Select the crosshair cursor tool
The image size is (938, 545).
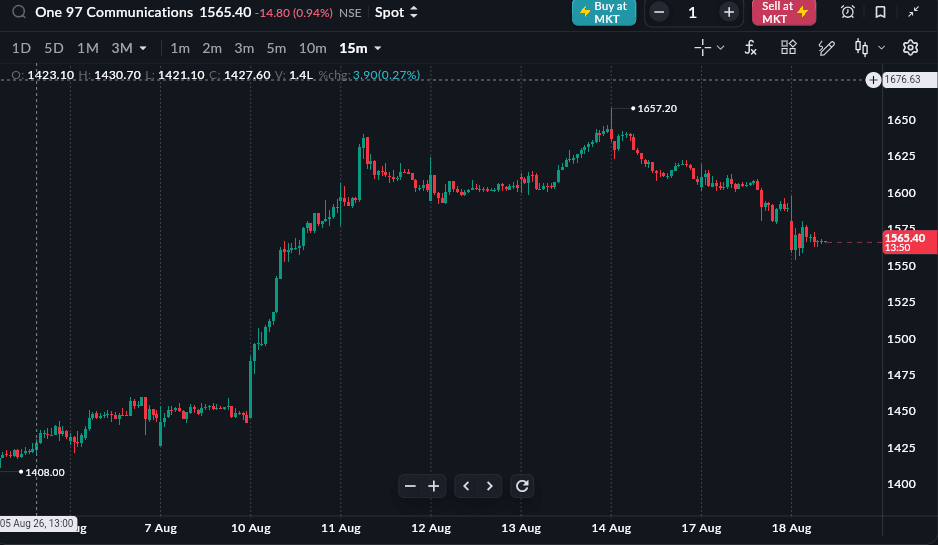[x=703, y=48]
